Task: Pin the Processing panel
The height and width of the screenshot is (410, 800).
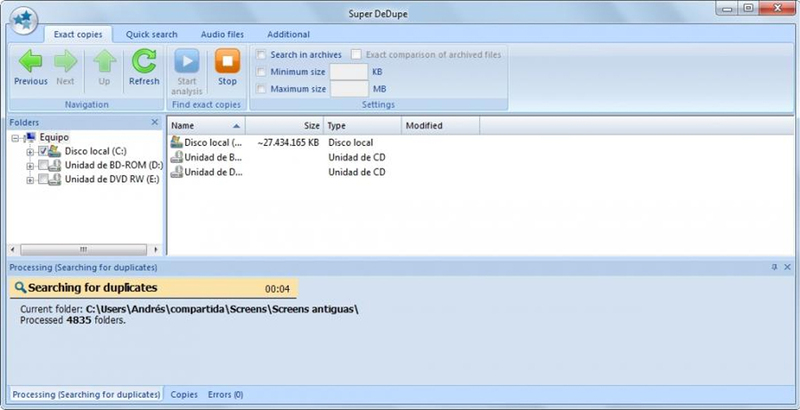Action: [x=774, y=267]
